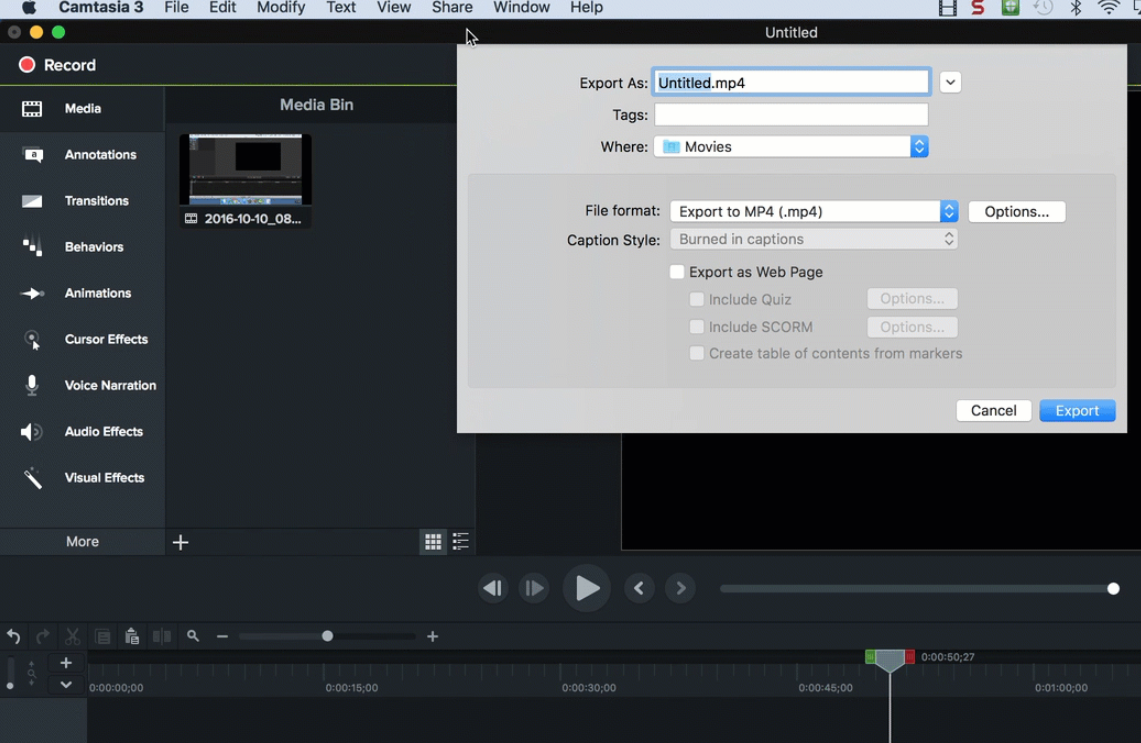Image resolution: width=1141 pixels, height=743 pixels.
Task: Click the Redo icon in timeline toolbar
Action: pos(43,637)
